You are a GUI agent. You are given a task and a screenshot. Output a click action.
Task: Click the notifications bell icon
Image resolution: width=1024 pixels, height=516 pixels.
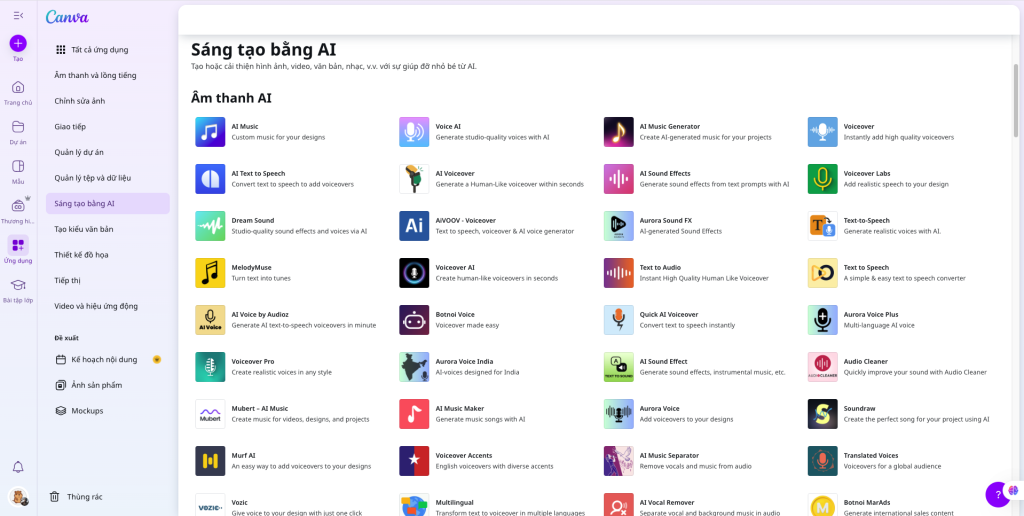coord(18,467)
